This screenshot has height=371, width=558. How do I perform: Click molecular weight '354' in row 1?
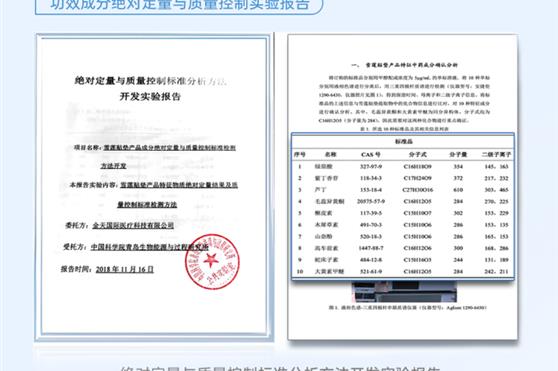click(x=458, y=166)
